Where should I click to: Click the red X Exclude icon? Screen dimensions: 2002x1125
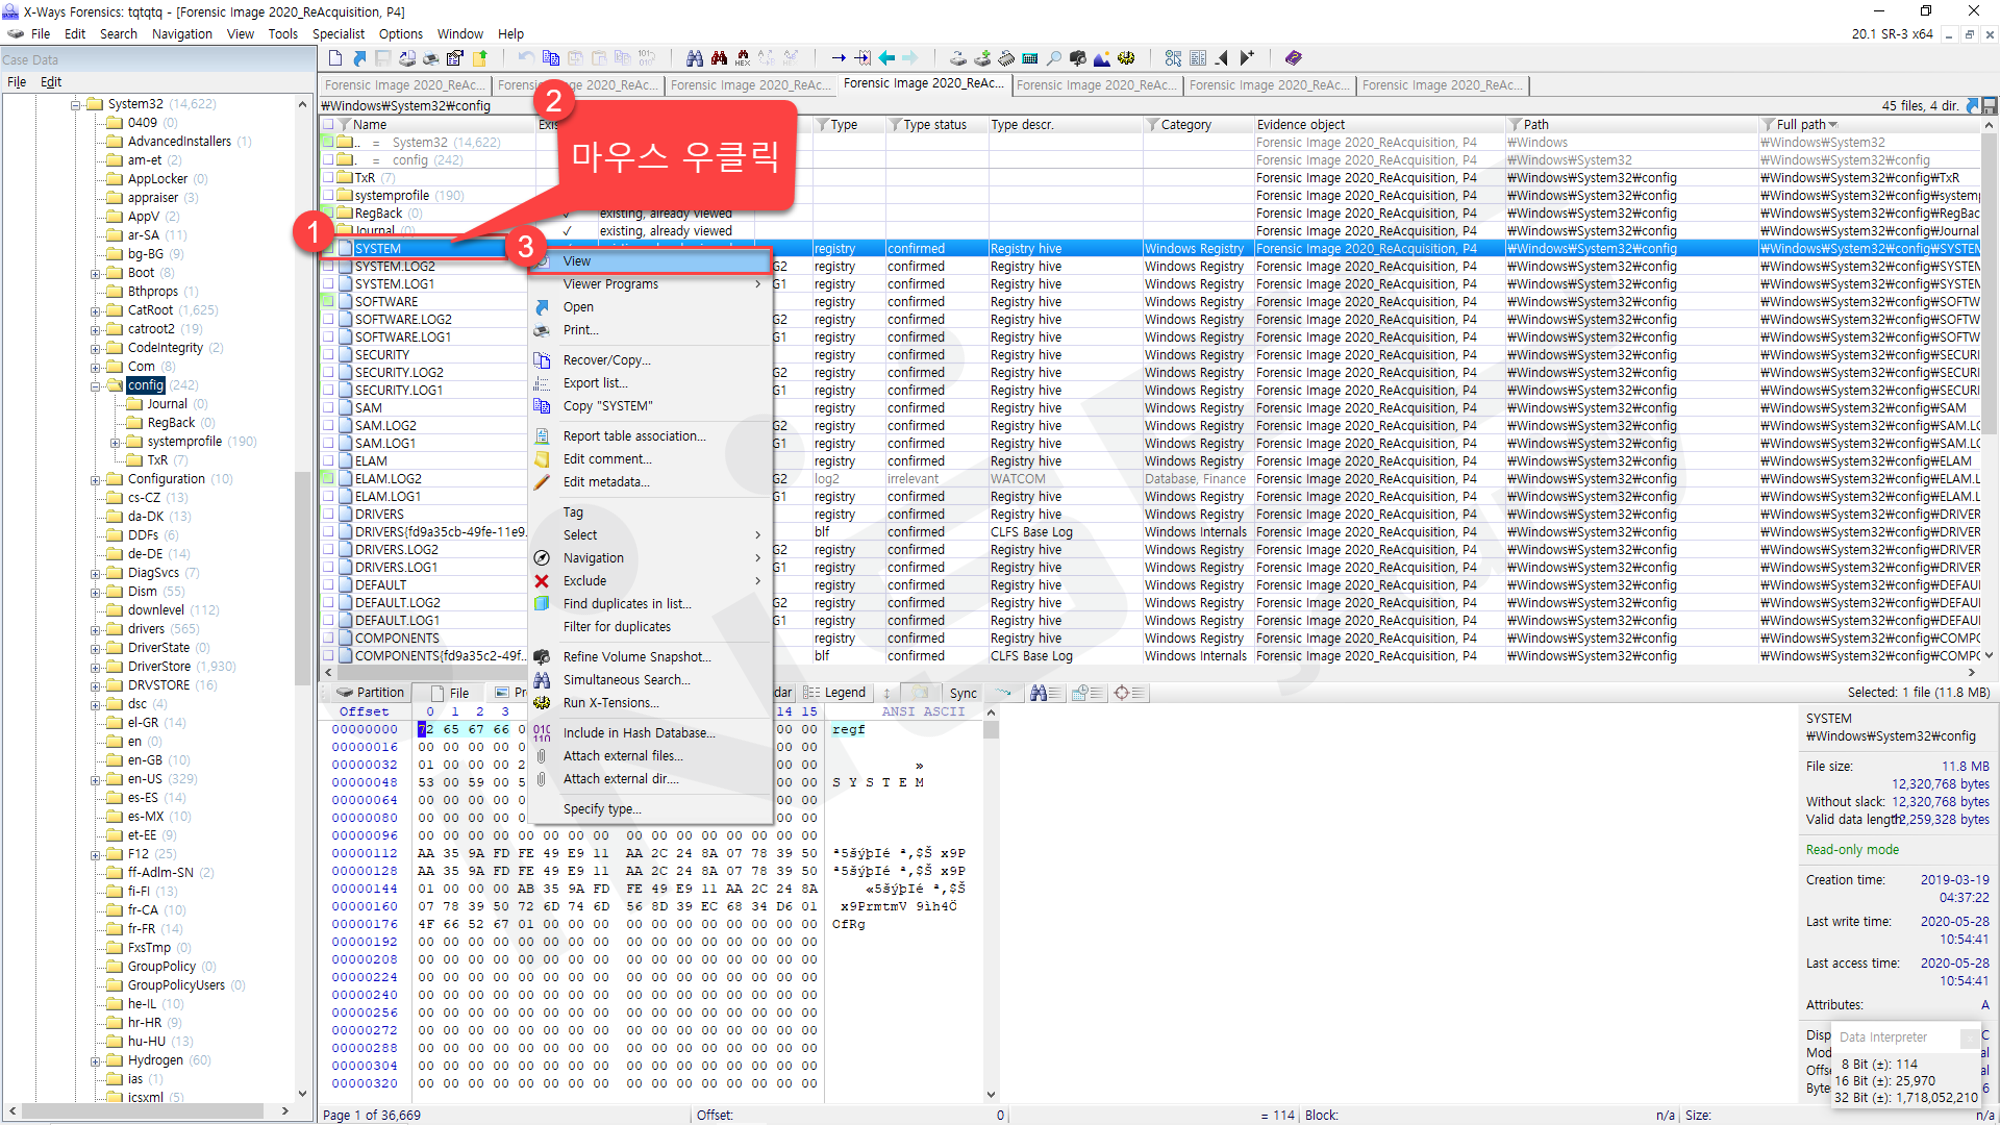point(542,581)
